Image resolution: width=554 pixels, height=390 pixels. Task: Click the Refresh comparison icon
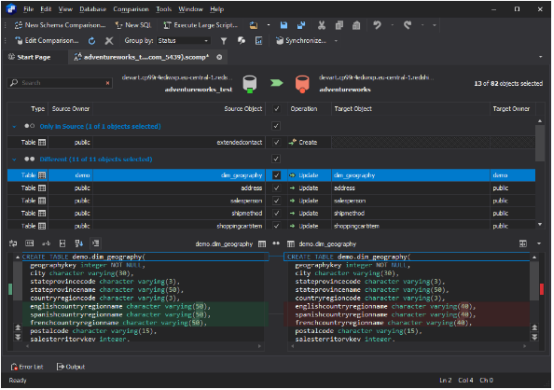click(x=92, y=41)
